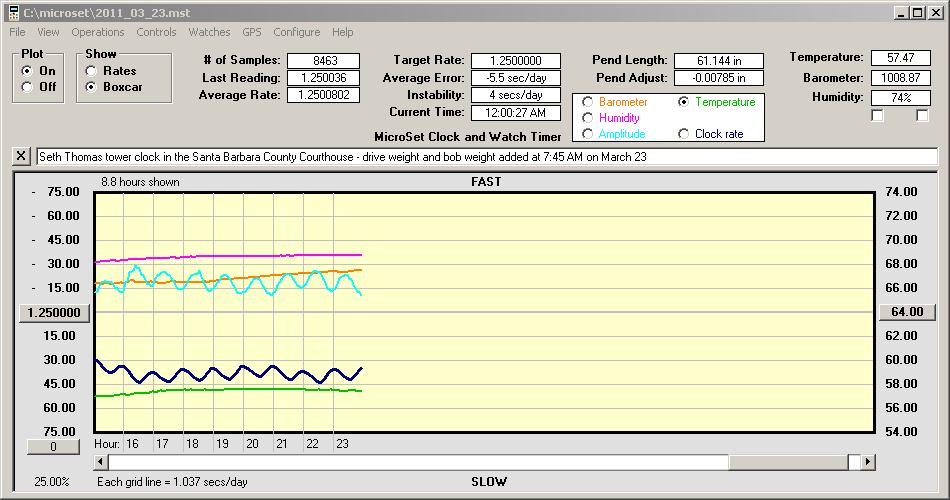The image size is (950, 500).
Task: Click the Humidity reading field
Action: [900, 98]
